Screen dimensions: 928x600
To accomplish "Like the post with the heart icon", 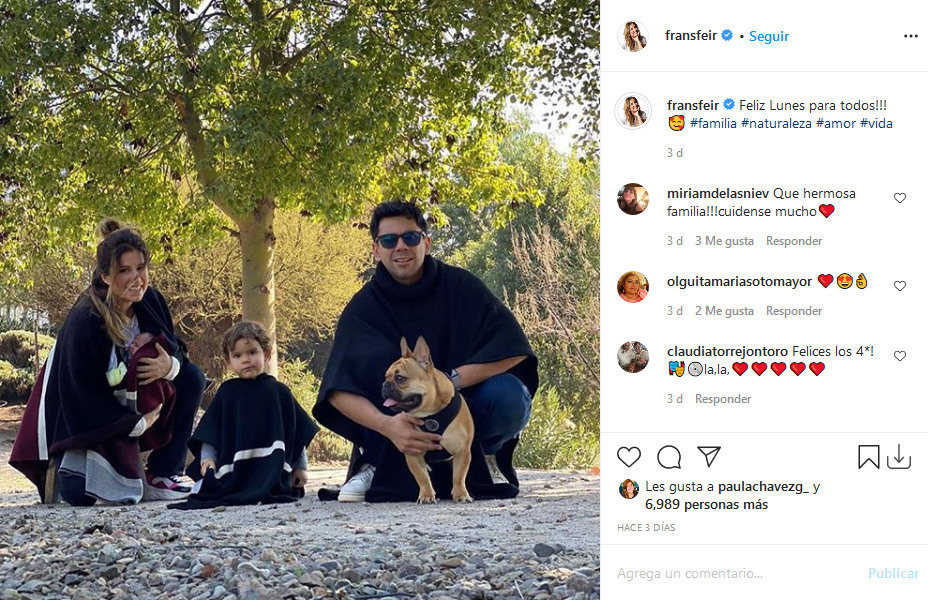I will point(629,457).
